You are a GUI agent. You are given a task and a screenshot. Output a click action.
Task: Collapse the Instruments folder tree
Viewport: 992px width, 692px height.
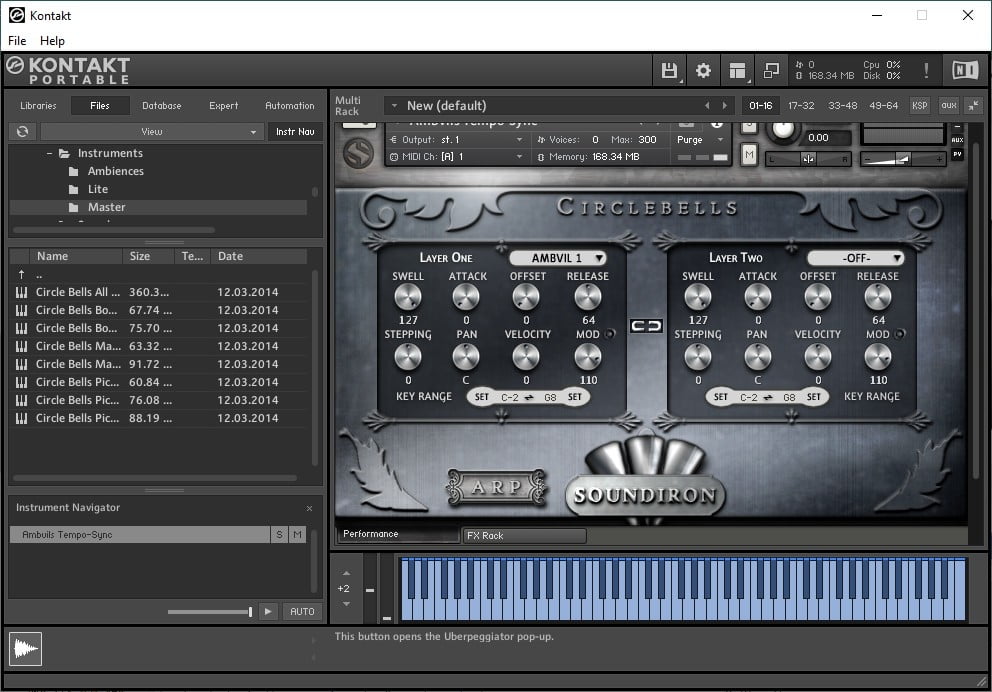(x=49, y=154)
